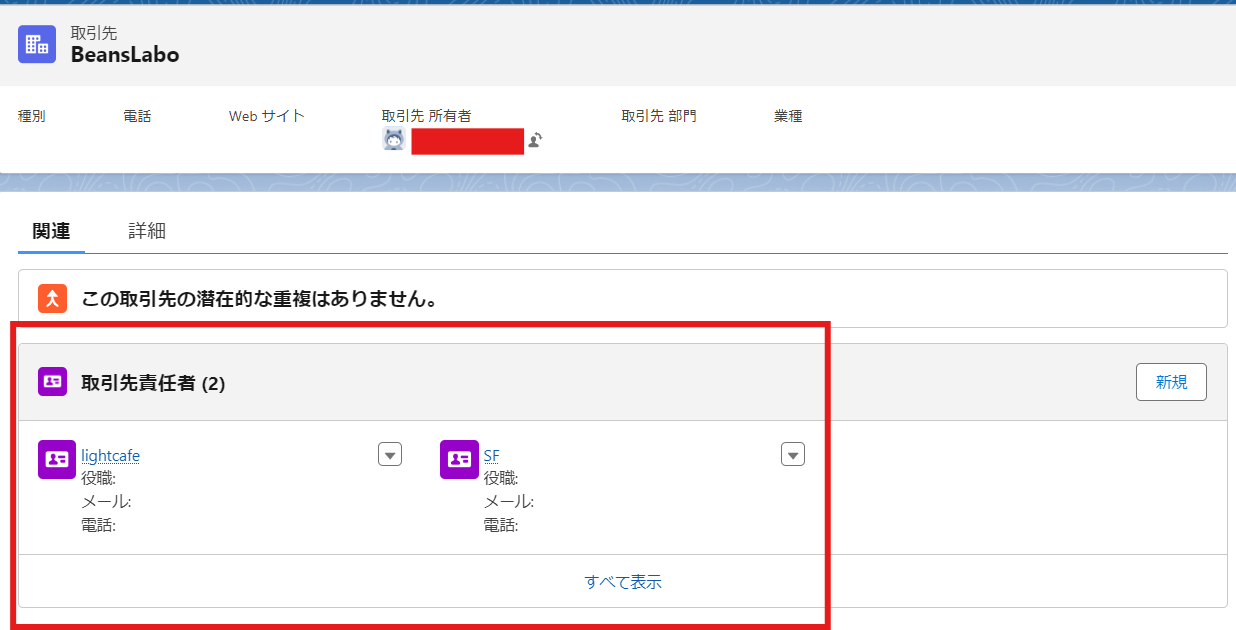This screenshot has width=1236, height=630.
Task: Click the 電話 field in the highlights panel
Action: (137, 116)
